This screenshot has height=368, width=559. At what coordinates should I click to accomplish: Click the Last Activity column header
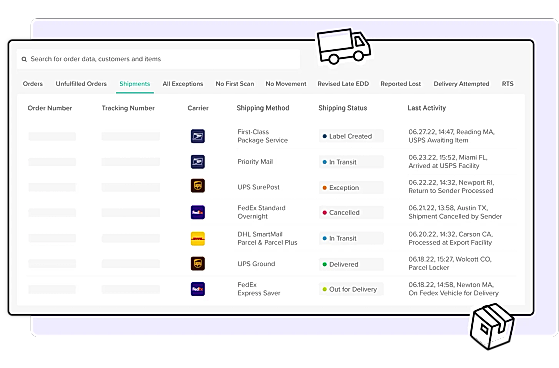coord(426,108)
